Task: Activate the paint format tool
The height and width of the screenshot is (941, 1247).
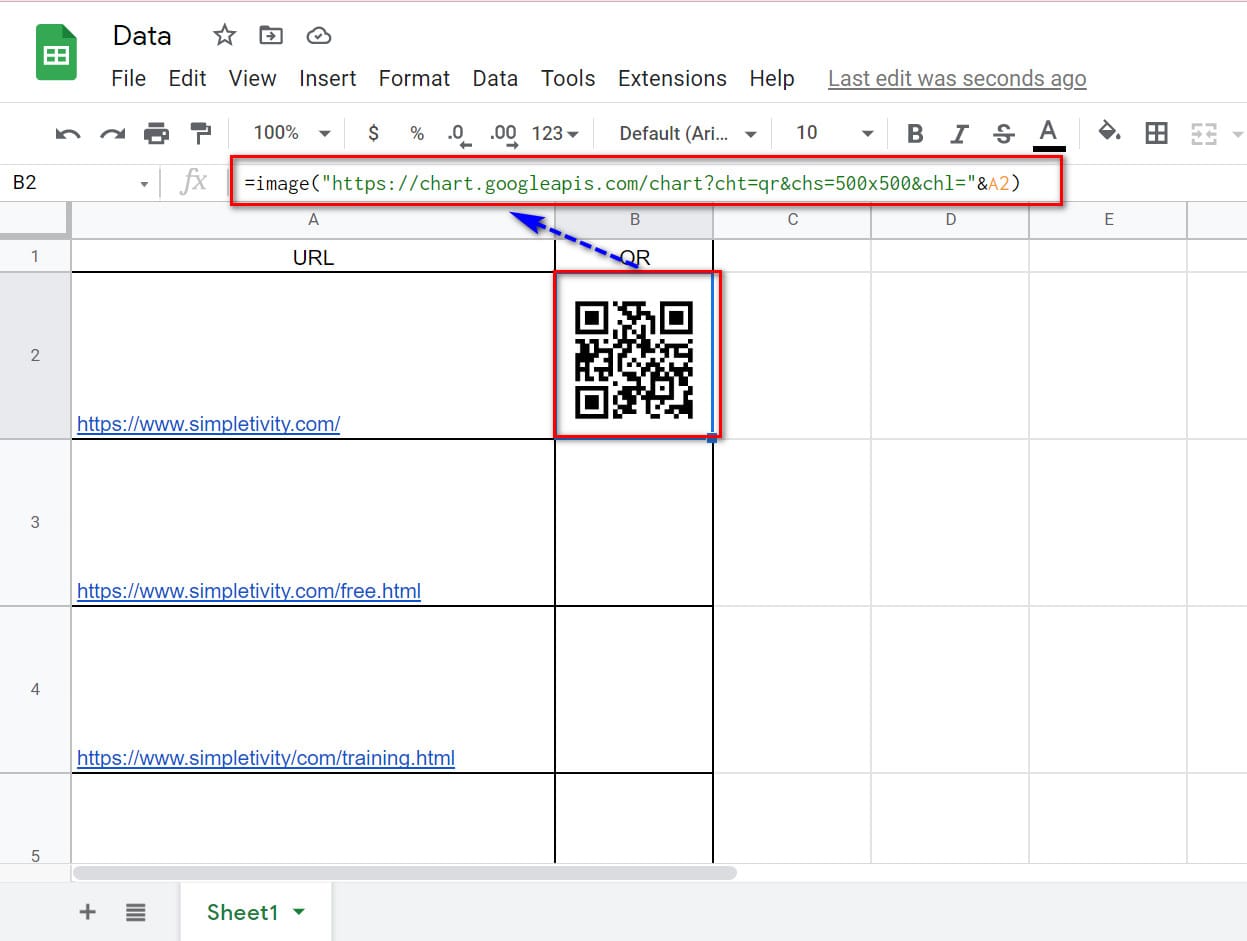Action: (x=201, y=133)
